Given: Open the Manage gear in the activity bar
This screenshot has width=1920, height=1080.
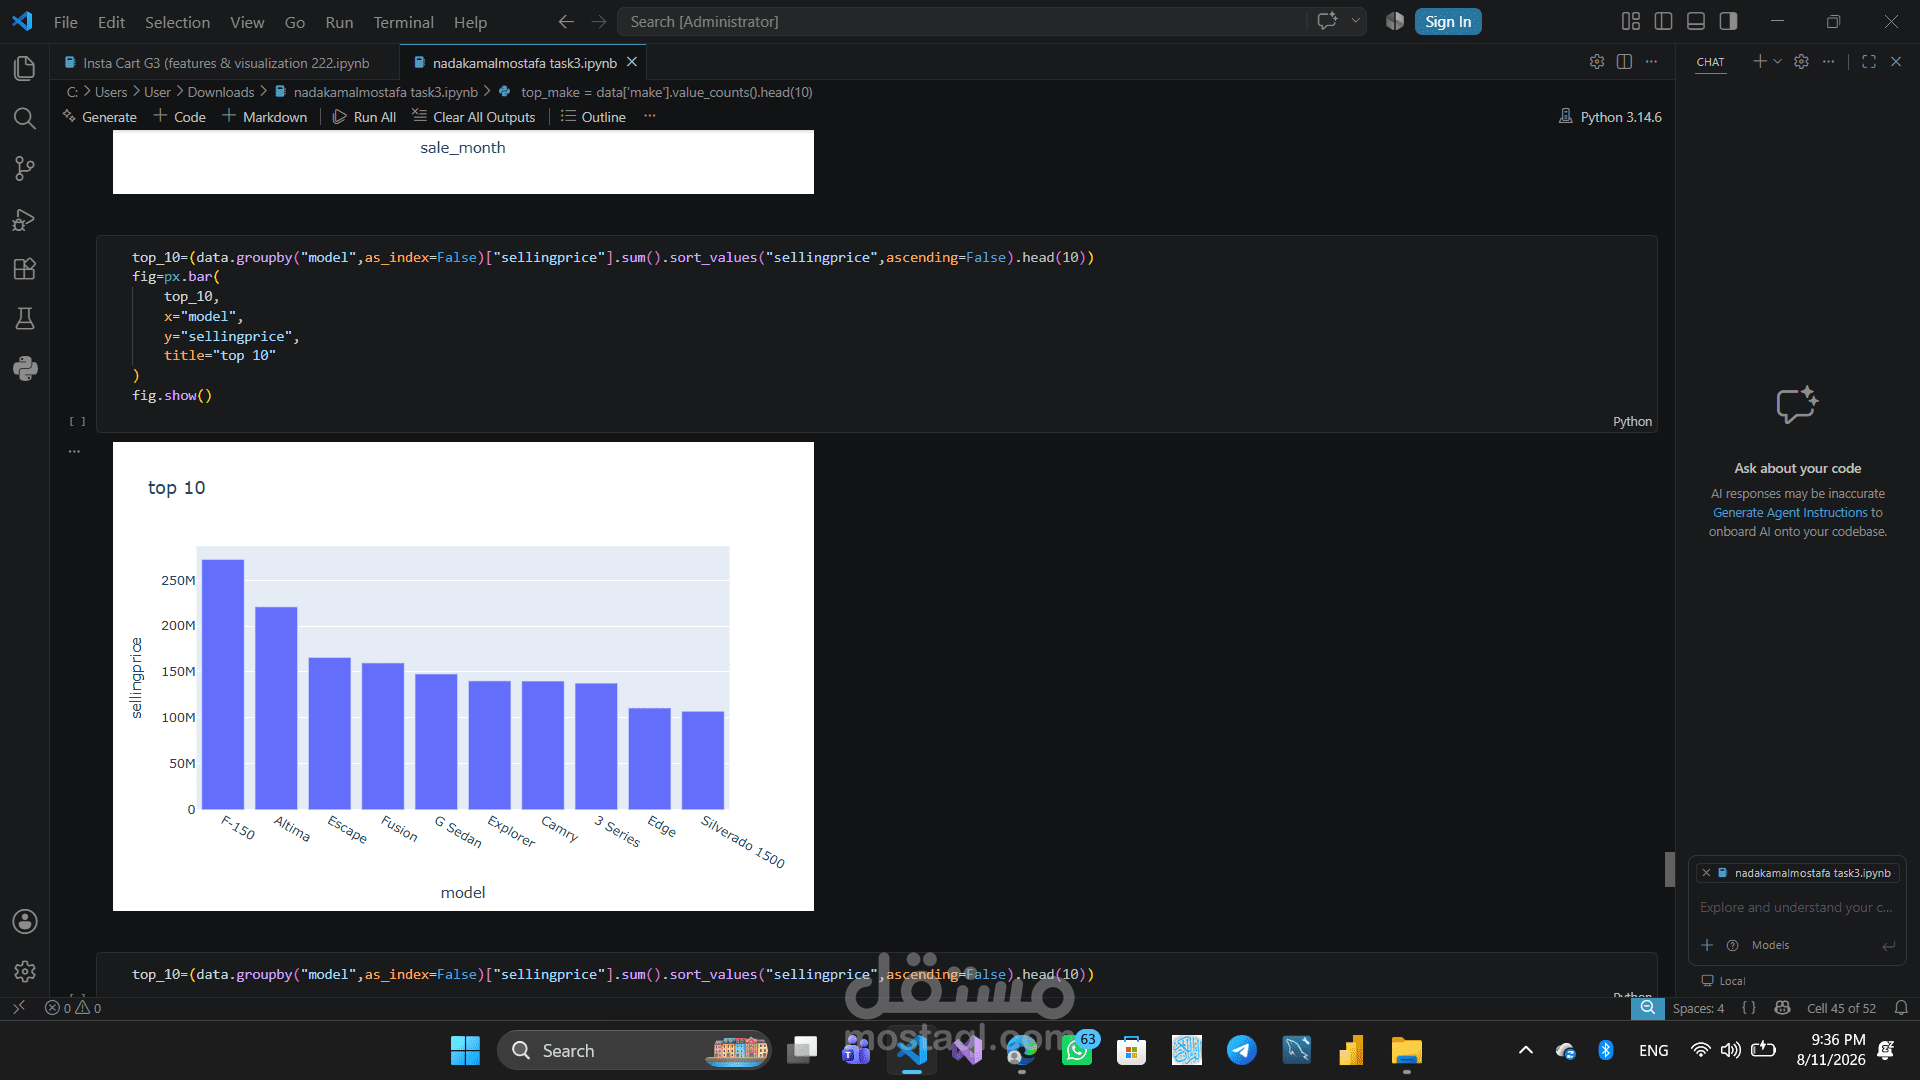Looking at the screenshot, I should 25,971.
